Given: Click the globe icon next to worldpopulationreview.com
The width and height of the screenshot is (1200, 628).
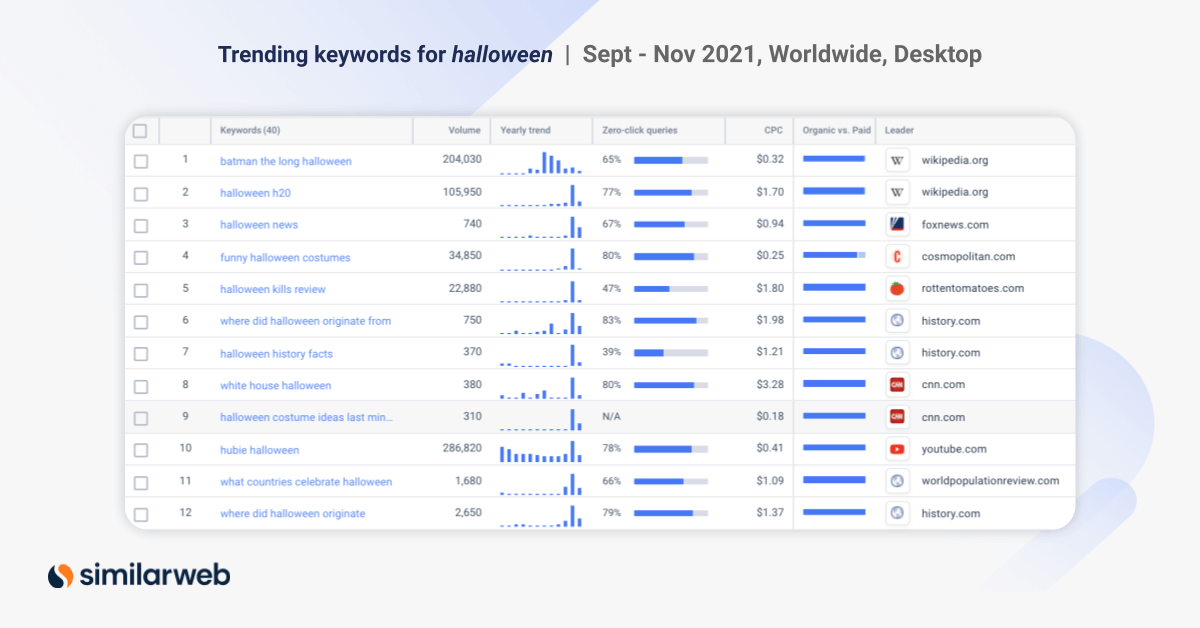Looking at the screenshot, I should coord(898,481).
